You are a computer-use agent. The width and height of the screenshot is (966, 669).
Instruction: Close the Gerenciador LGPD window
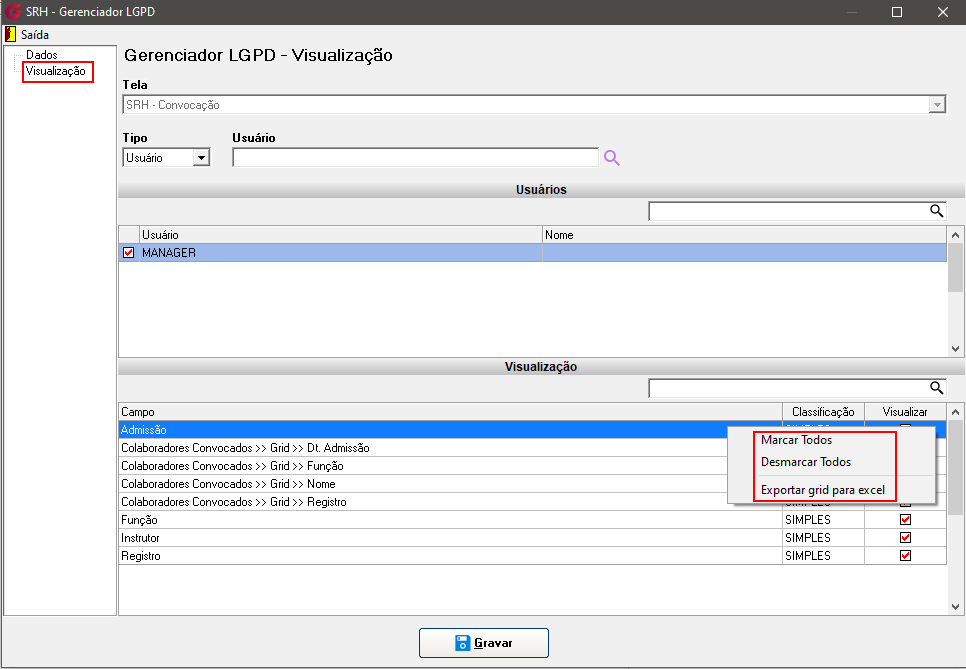point(943,12)
